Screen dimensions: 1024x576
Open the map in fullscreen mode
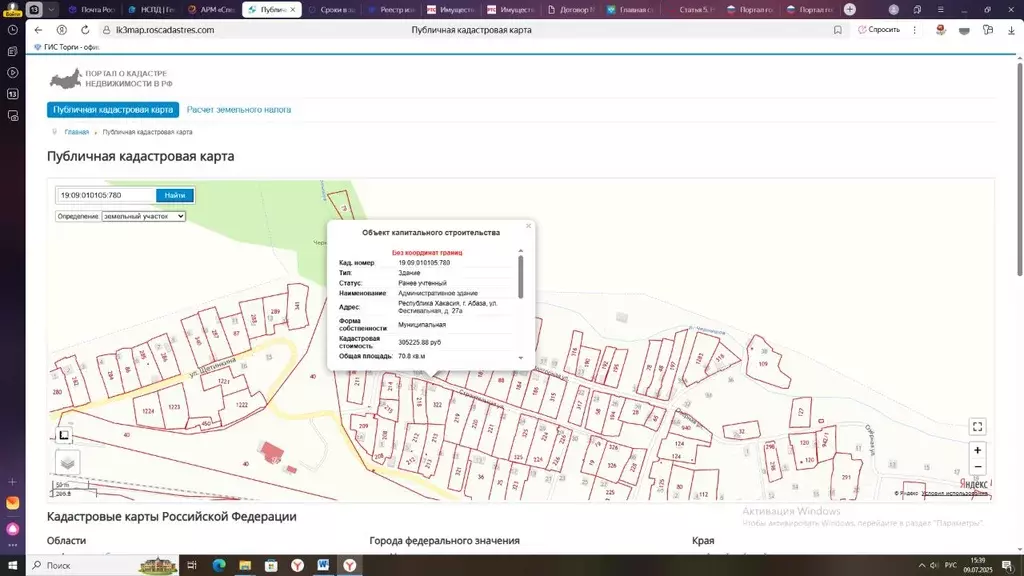tap(977, 426)
